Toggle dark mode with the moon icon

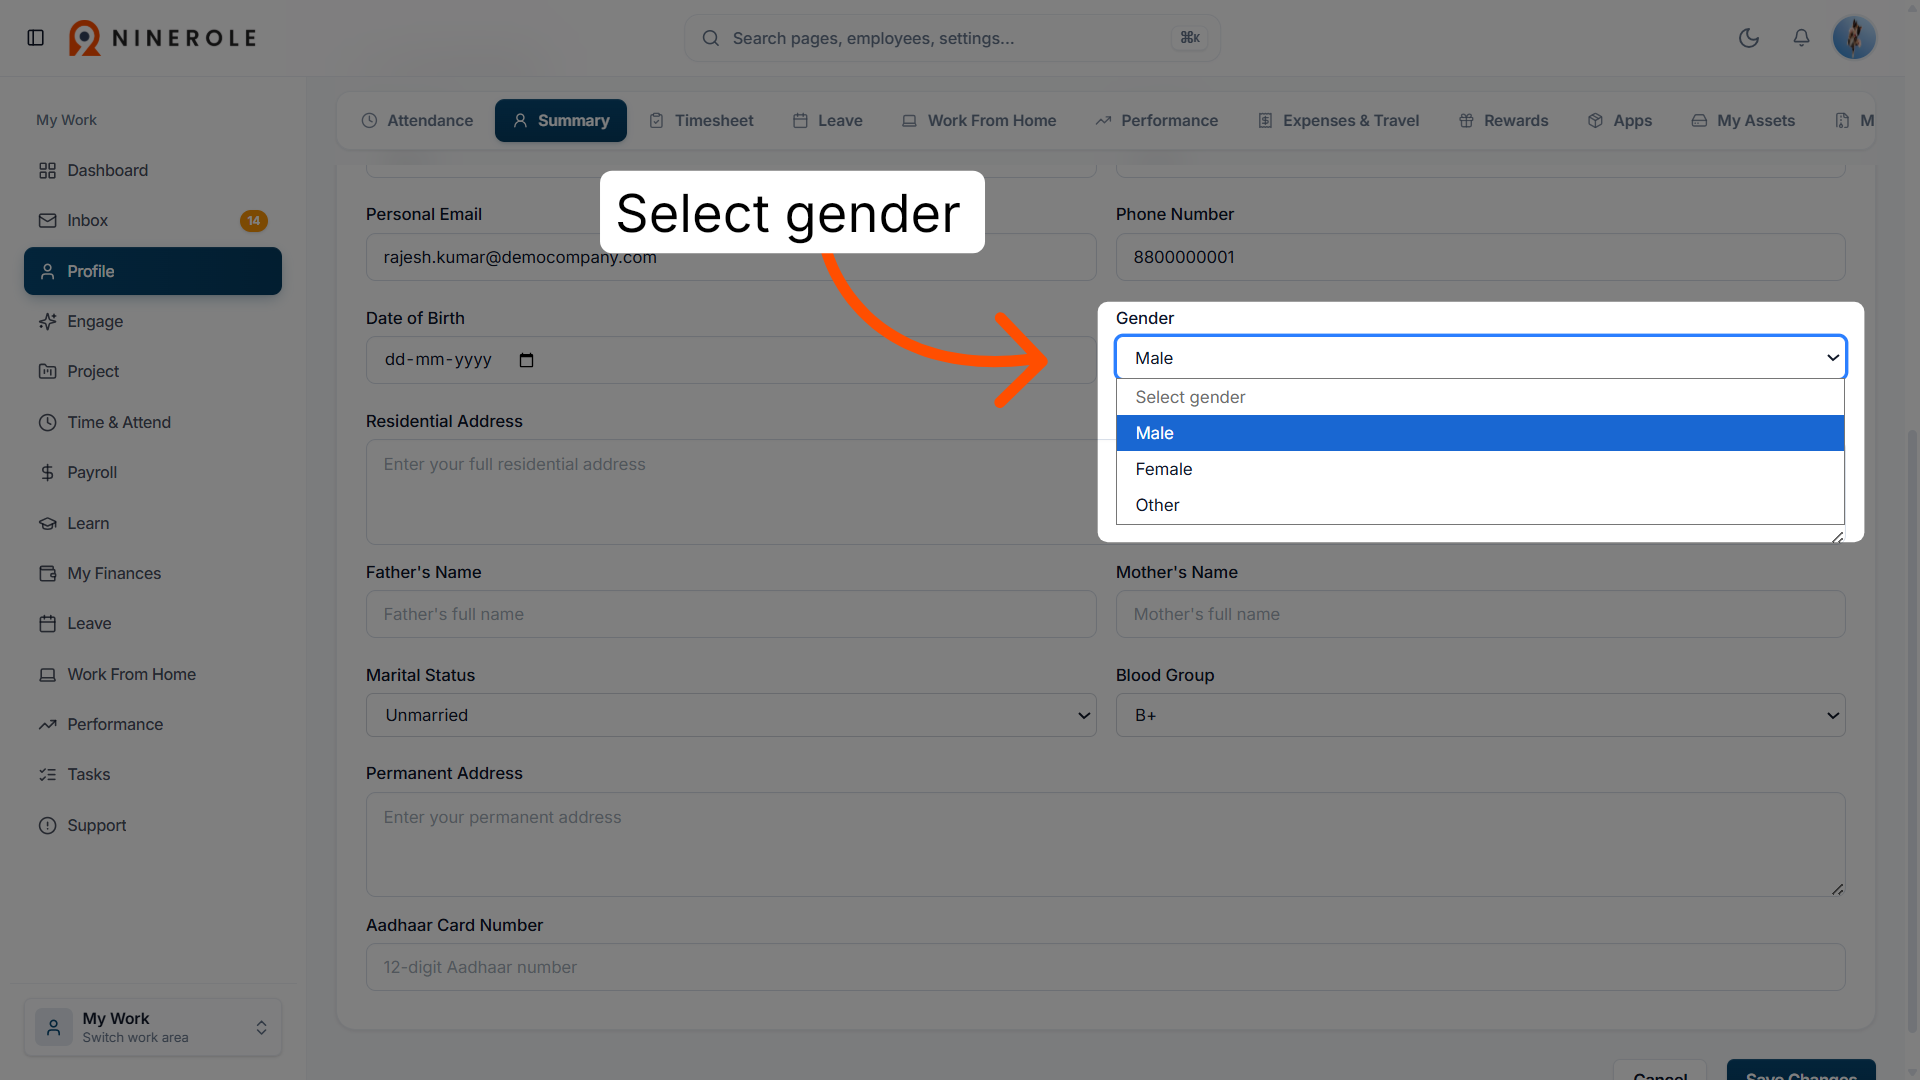pos(1749,38)
